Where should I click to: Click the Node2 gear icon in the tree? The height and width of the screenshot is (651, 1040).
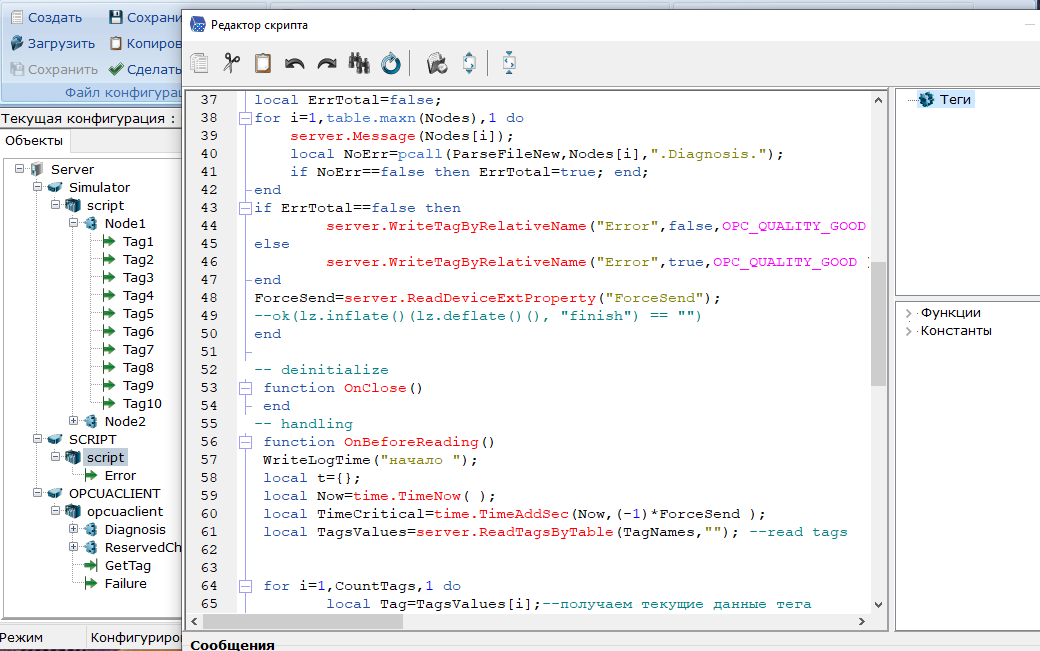pyautogui.click(x=91, y=422)
